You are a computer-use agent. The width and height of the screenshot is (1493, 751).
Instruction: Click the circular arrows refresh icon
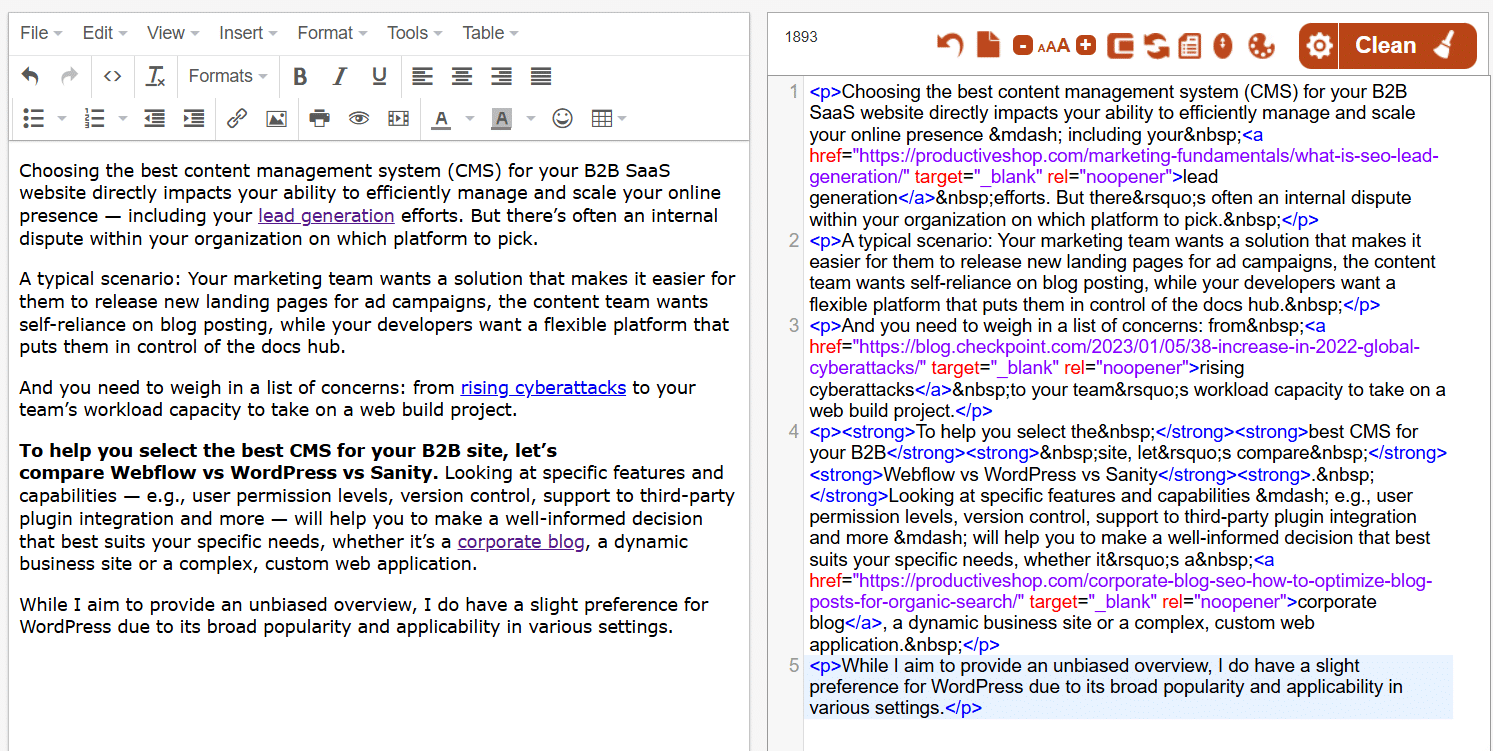1157,45
